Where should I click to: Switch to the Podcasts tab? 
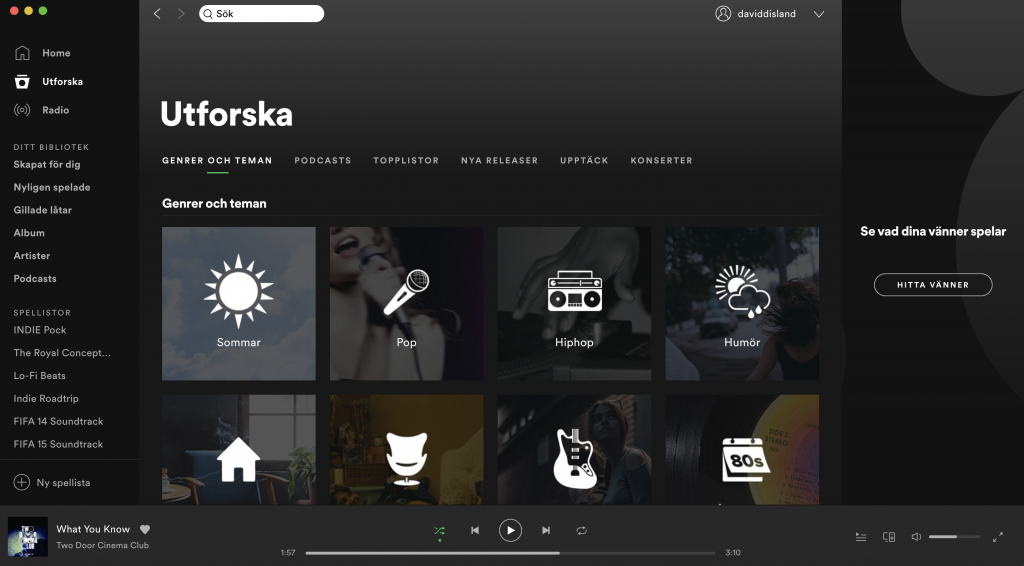[x=323, y=161]
